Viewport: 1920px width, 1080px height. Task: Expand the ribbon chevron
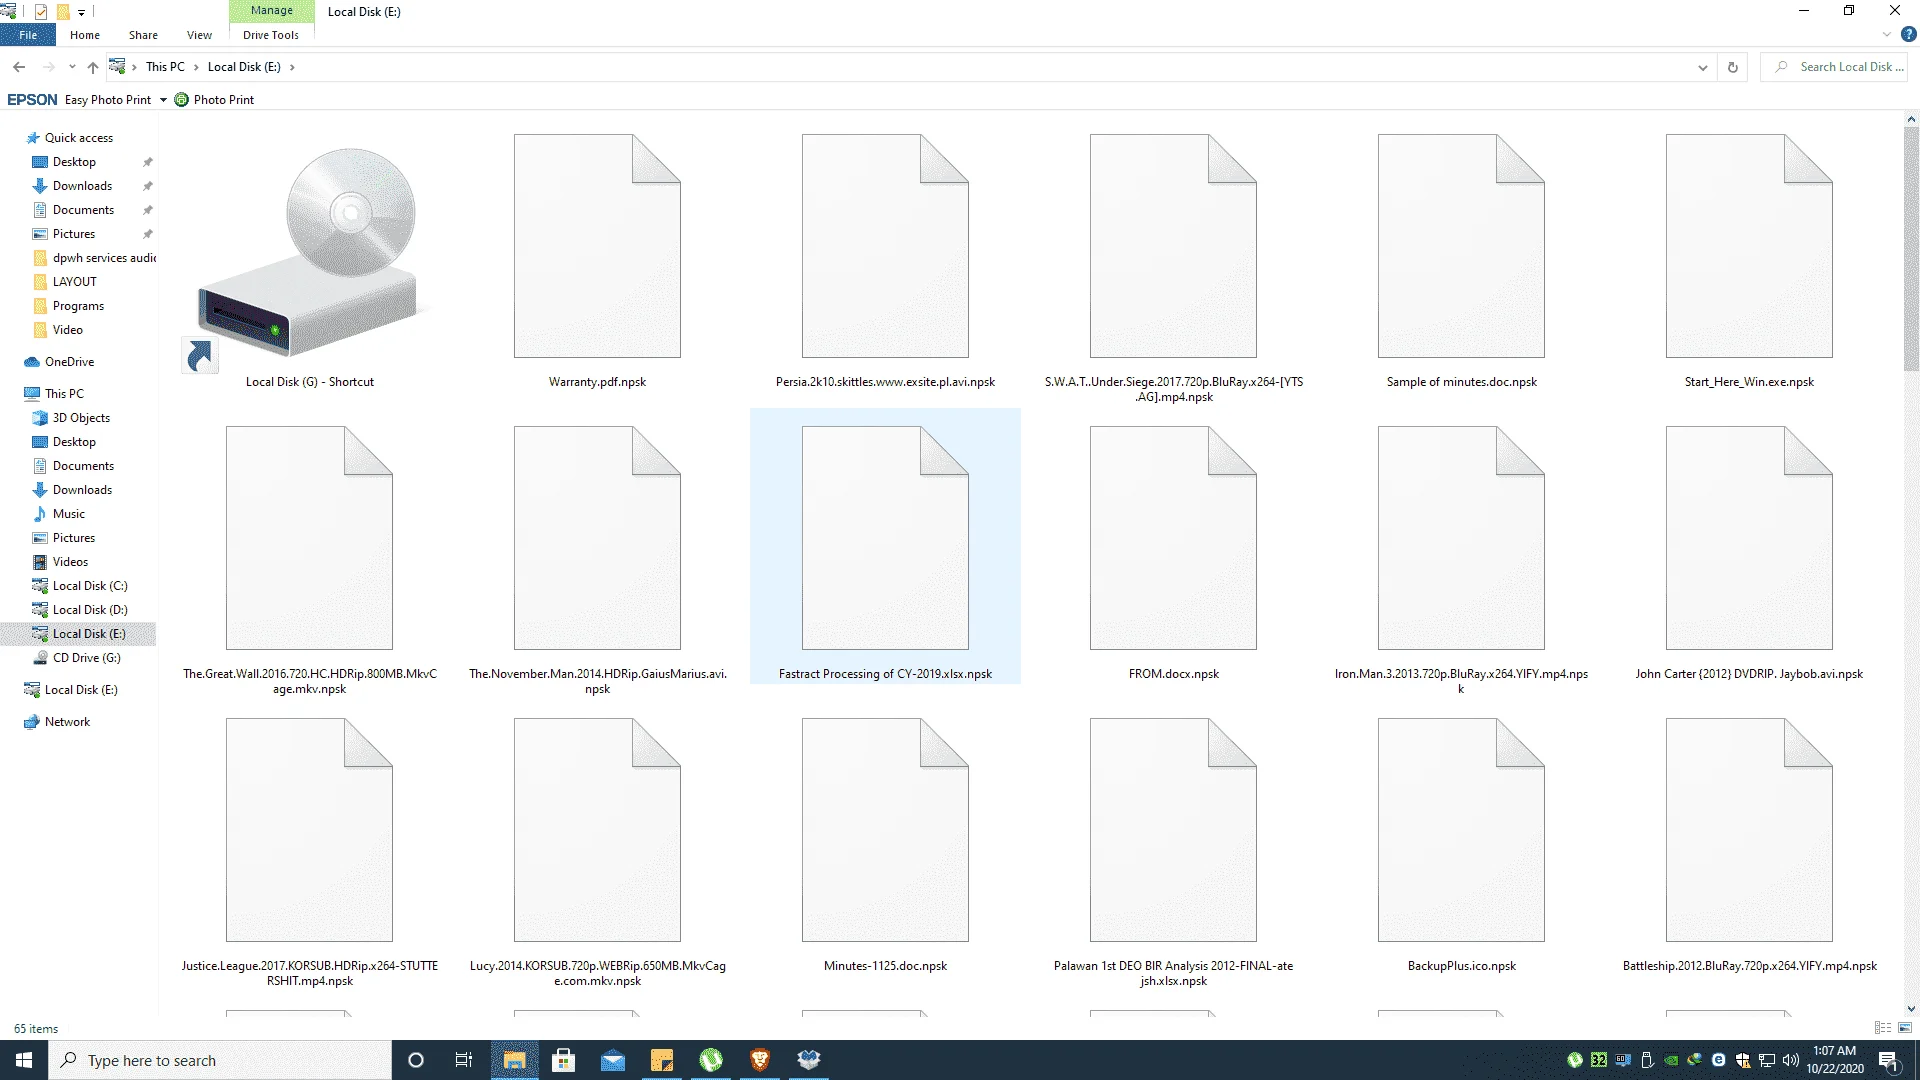[x=1887, y=35]
